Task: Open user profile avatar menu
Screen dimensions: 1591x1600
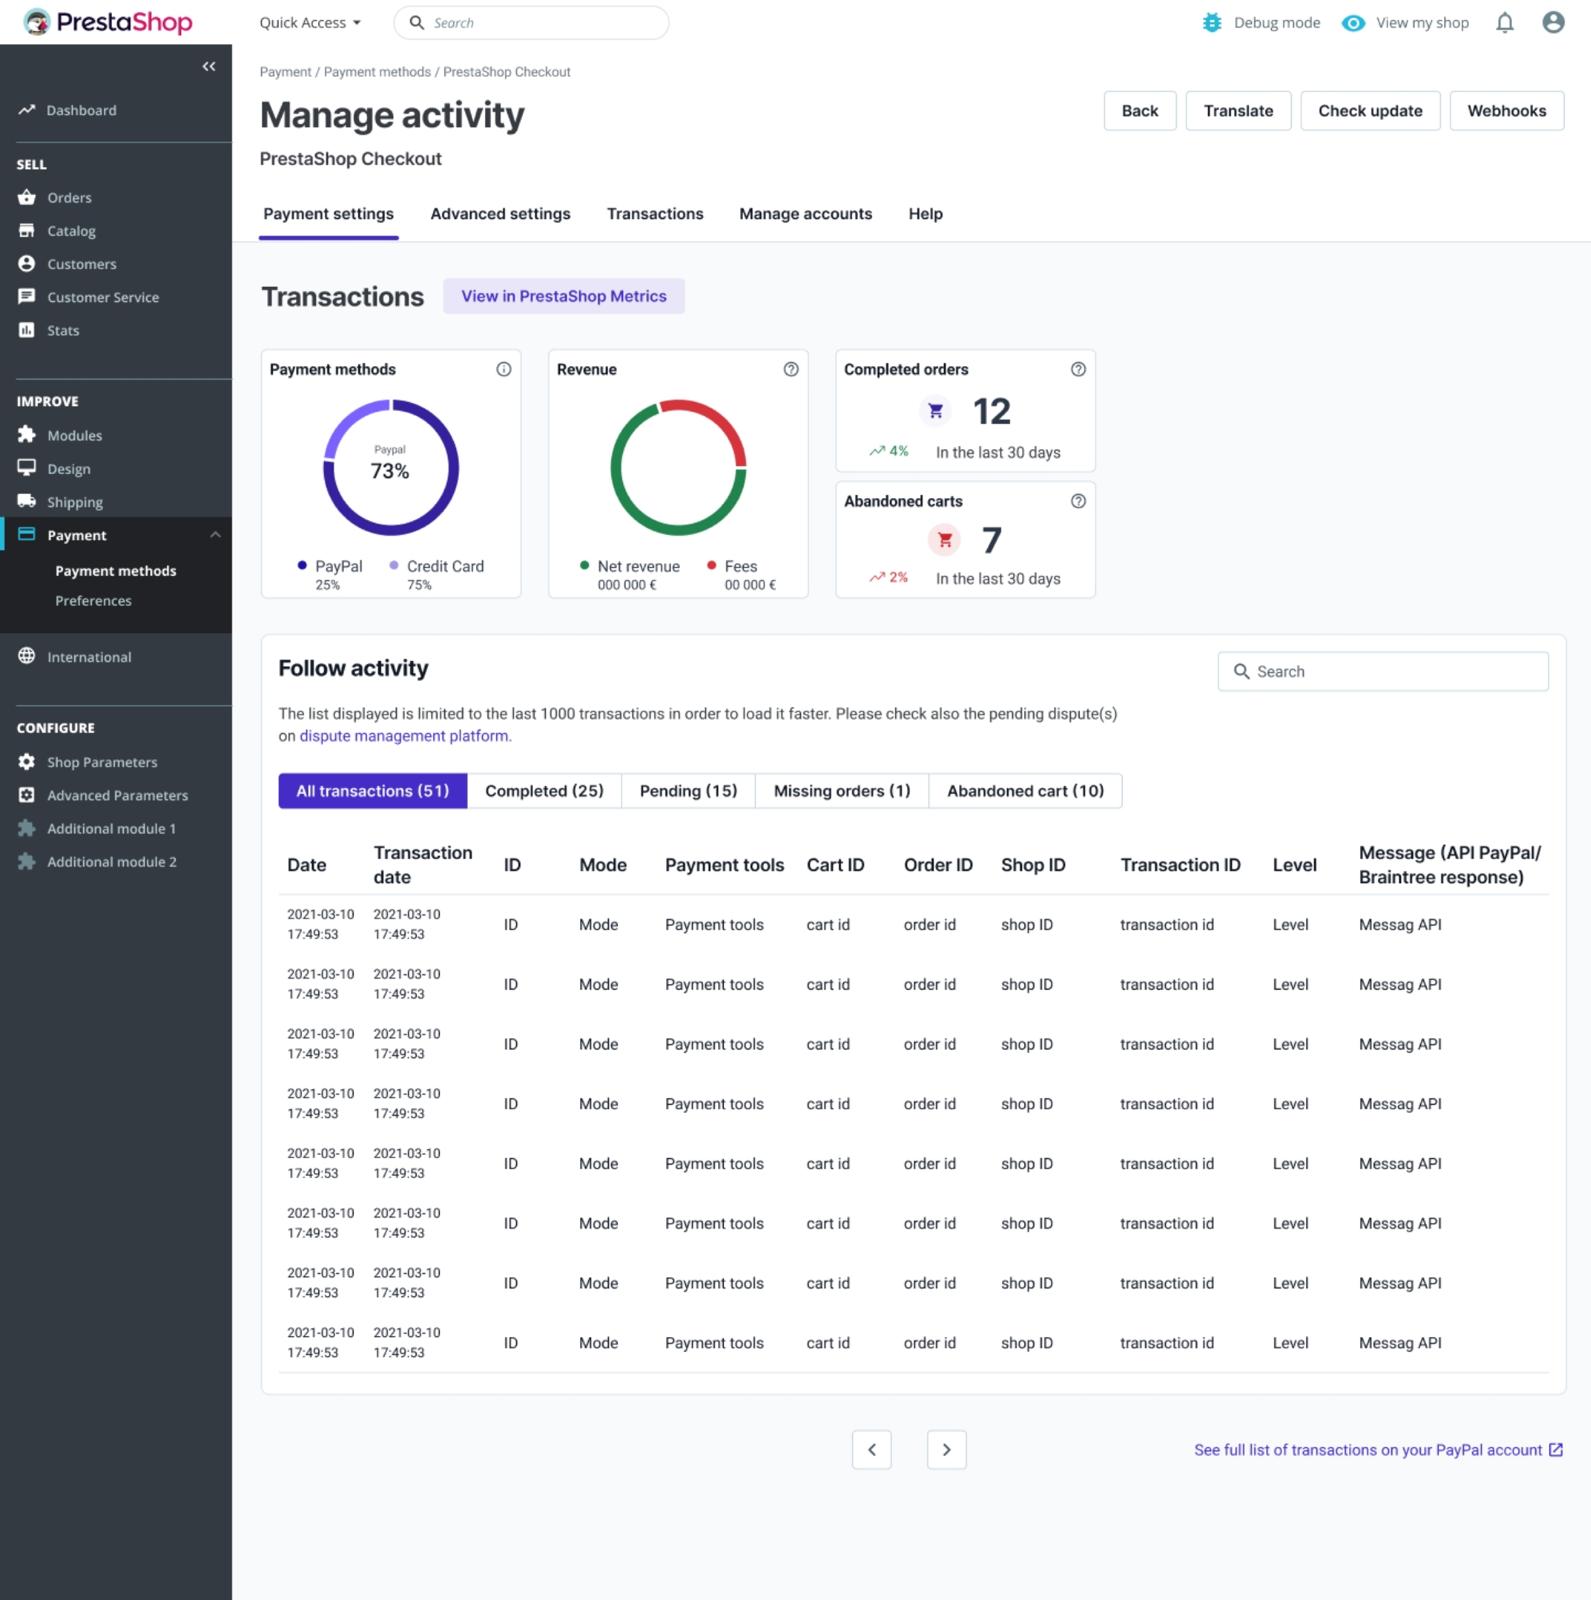Action: click(x=1553, y=22)
